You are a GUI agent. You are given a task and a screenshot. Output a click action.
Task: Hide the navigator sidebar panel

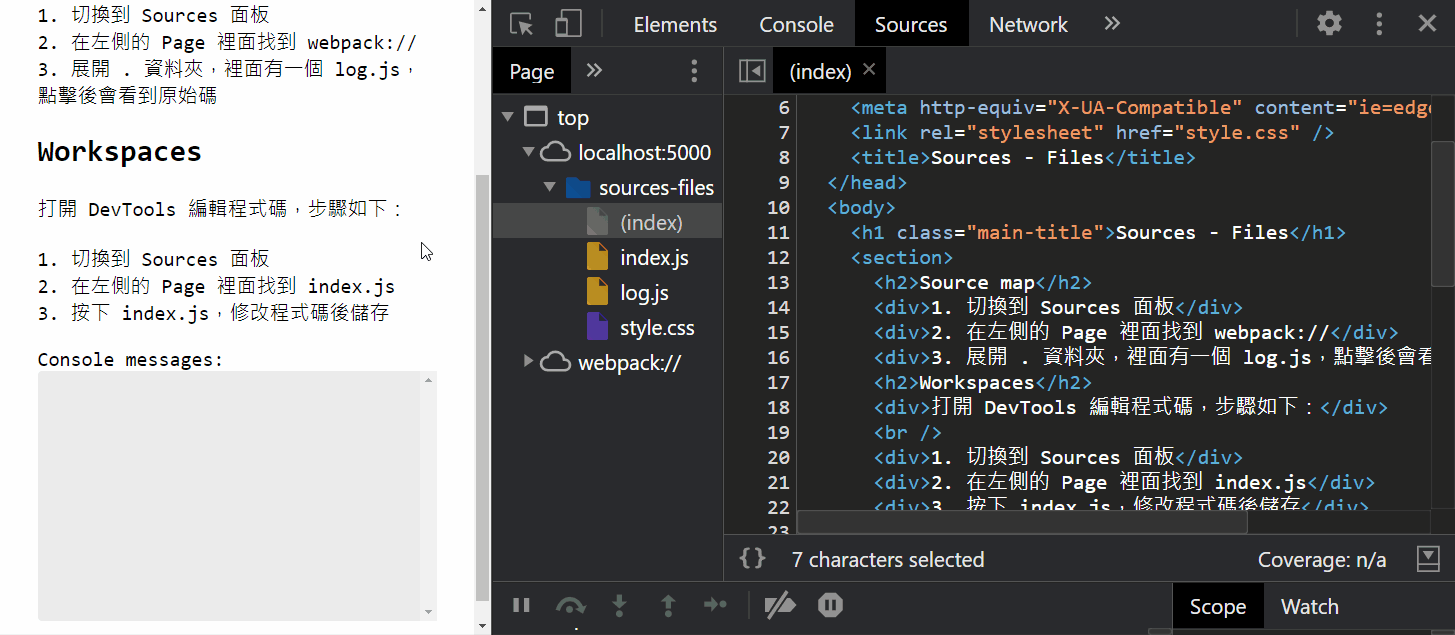(751, 70)
